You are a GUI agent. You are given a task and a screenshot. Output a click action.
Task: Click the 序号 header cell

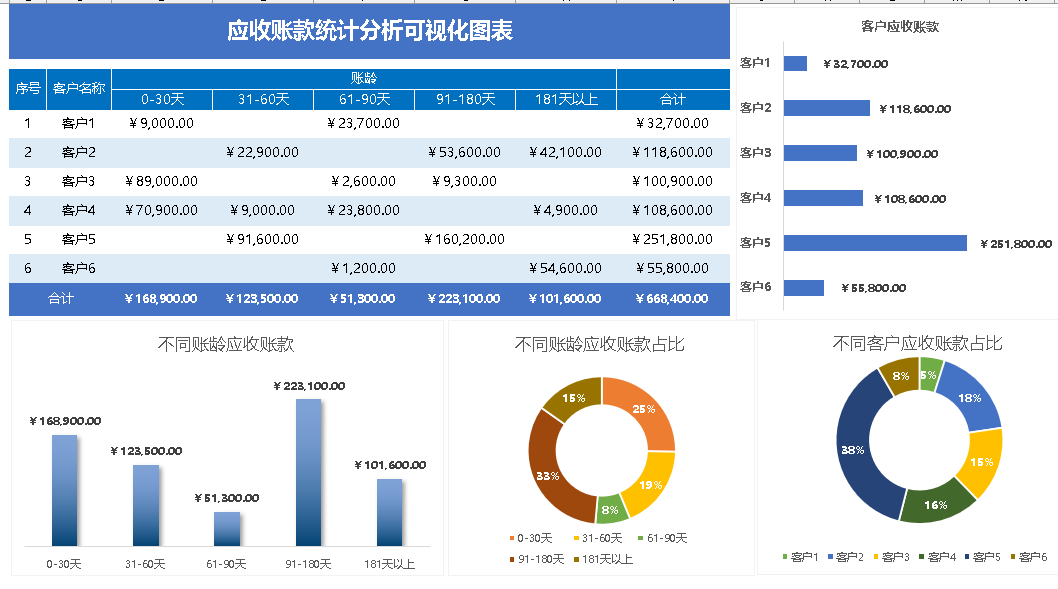[28, 89]
